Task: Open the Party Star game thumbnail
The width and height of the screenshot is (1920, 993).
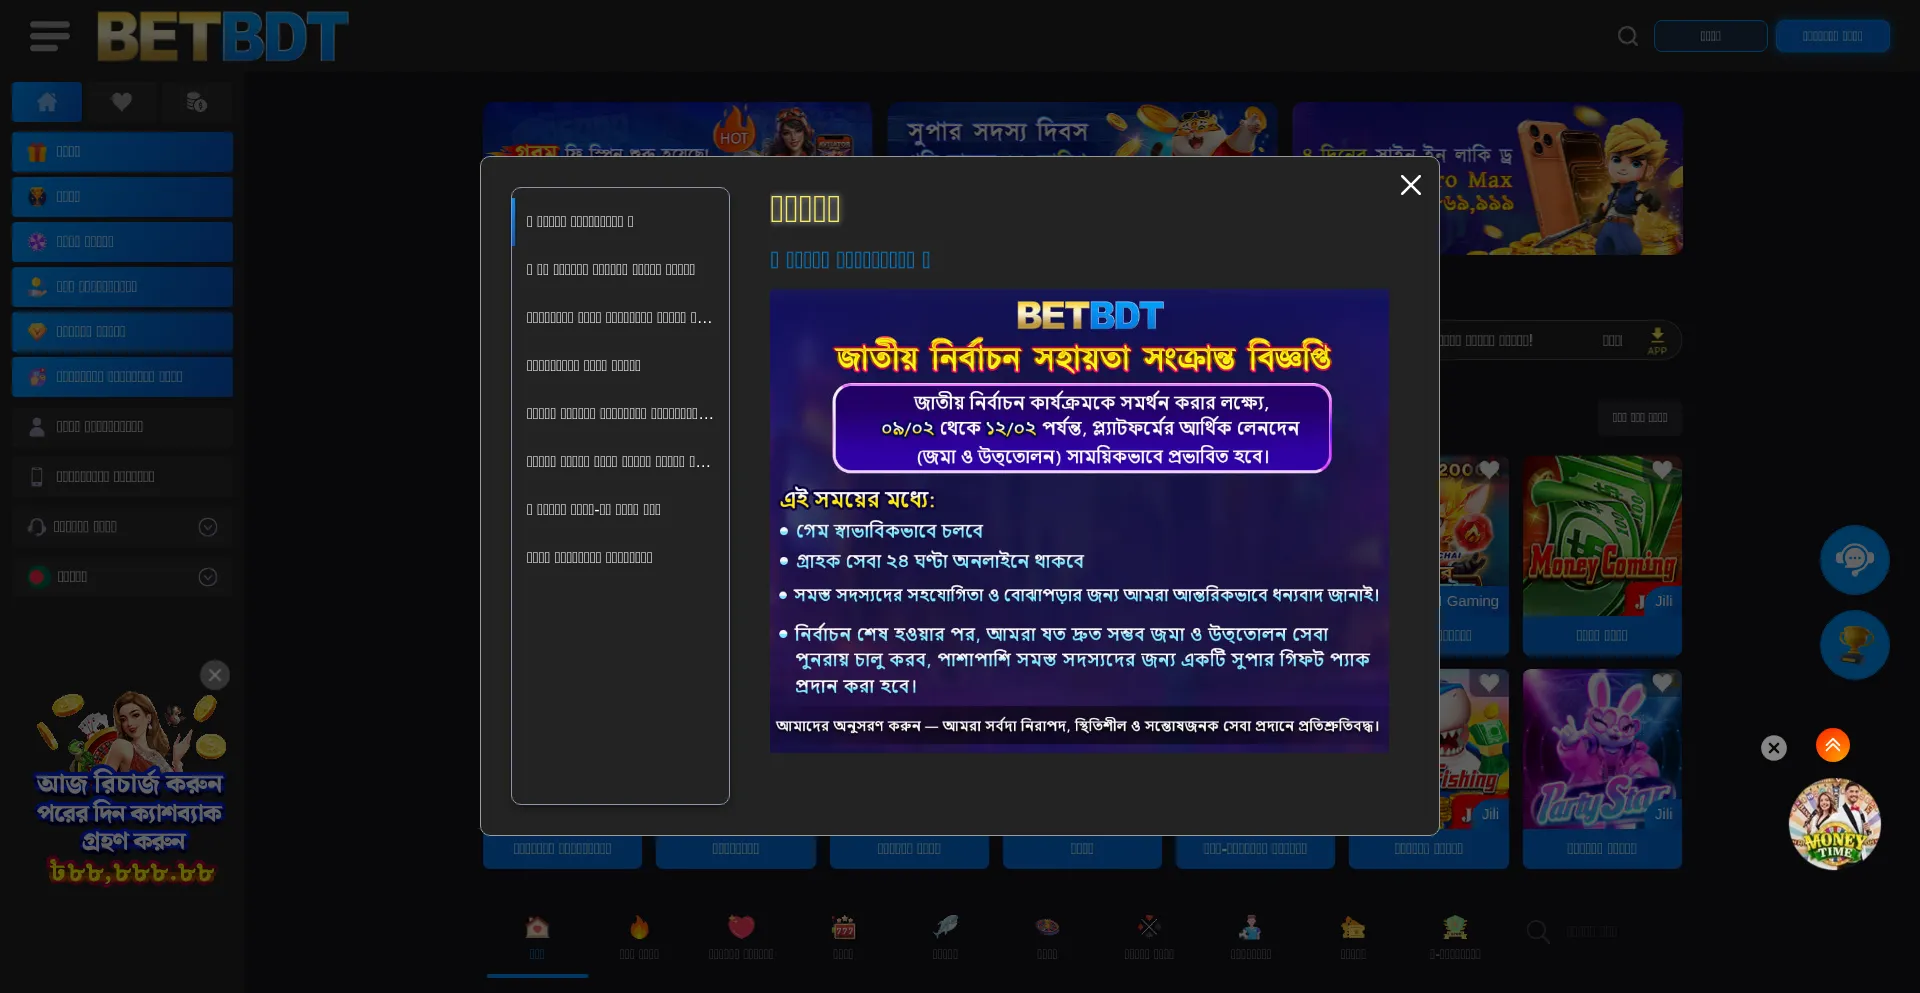Action: 1602,749
